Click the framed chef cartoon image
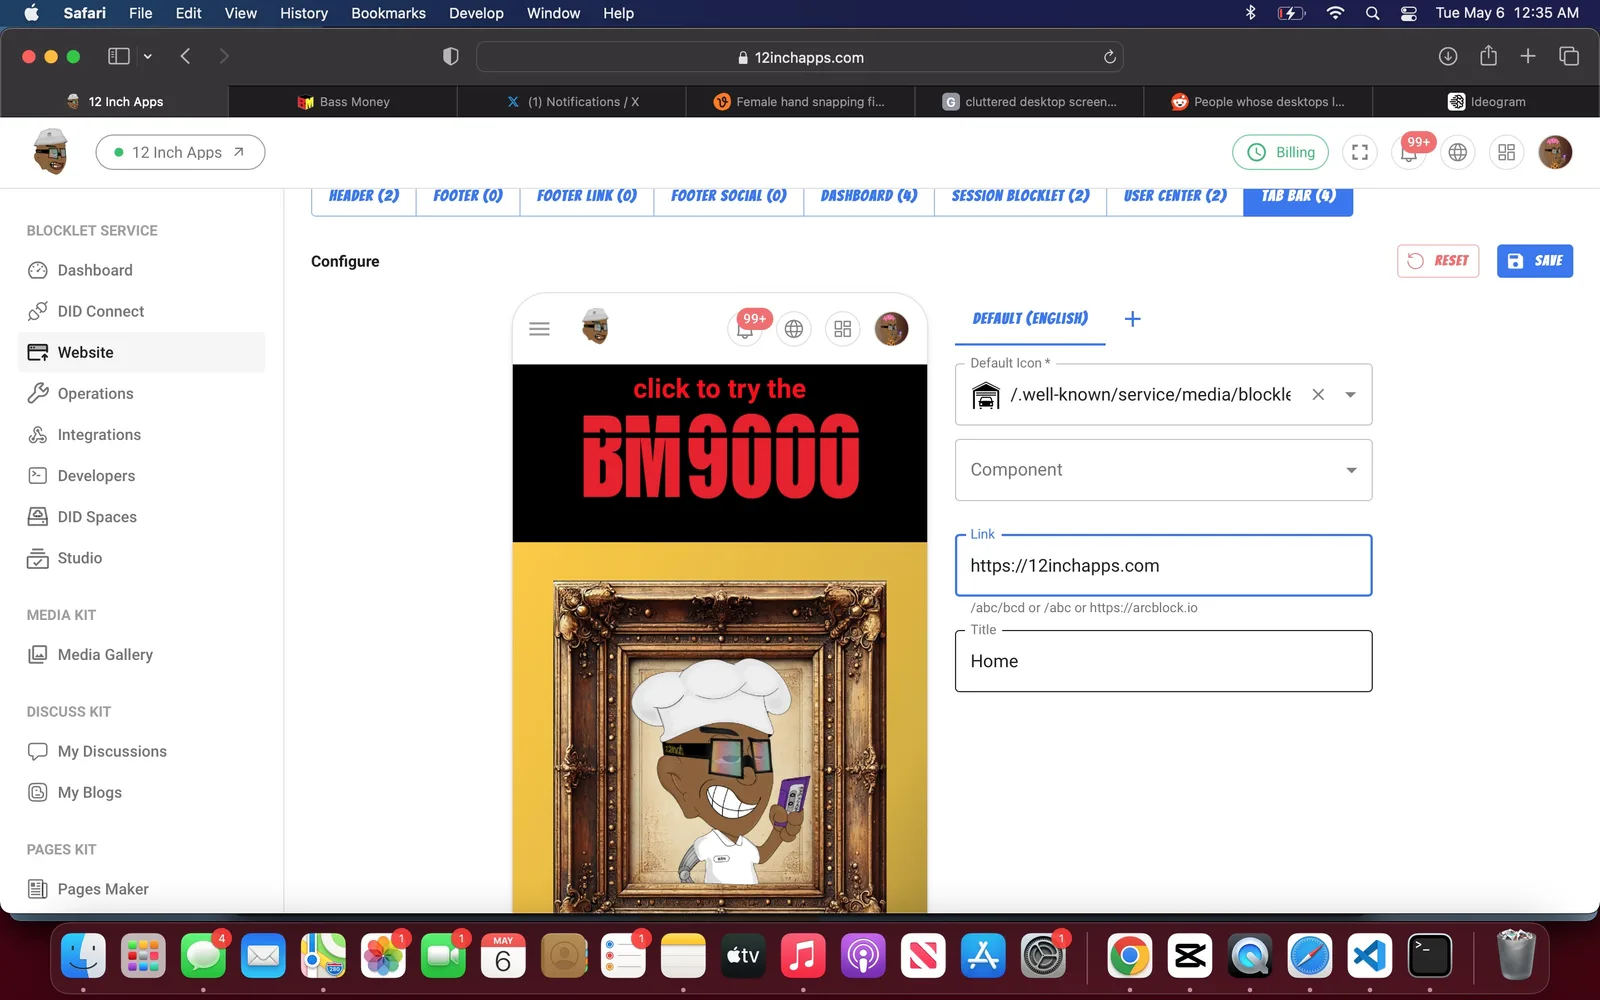The width and height of the screenshot is (1600, 1000). click(720, 745)
